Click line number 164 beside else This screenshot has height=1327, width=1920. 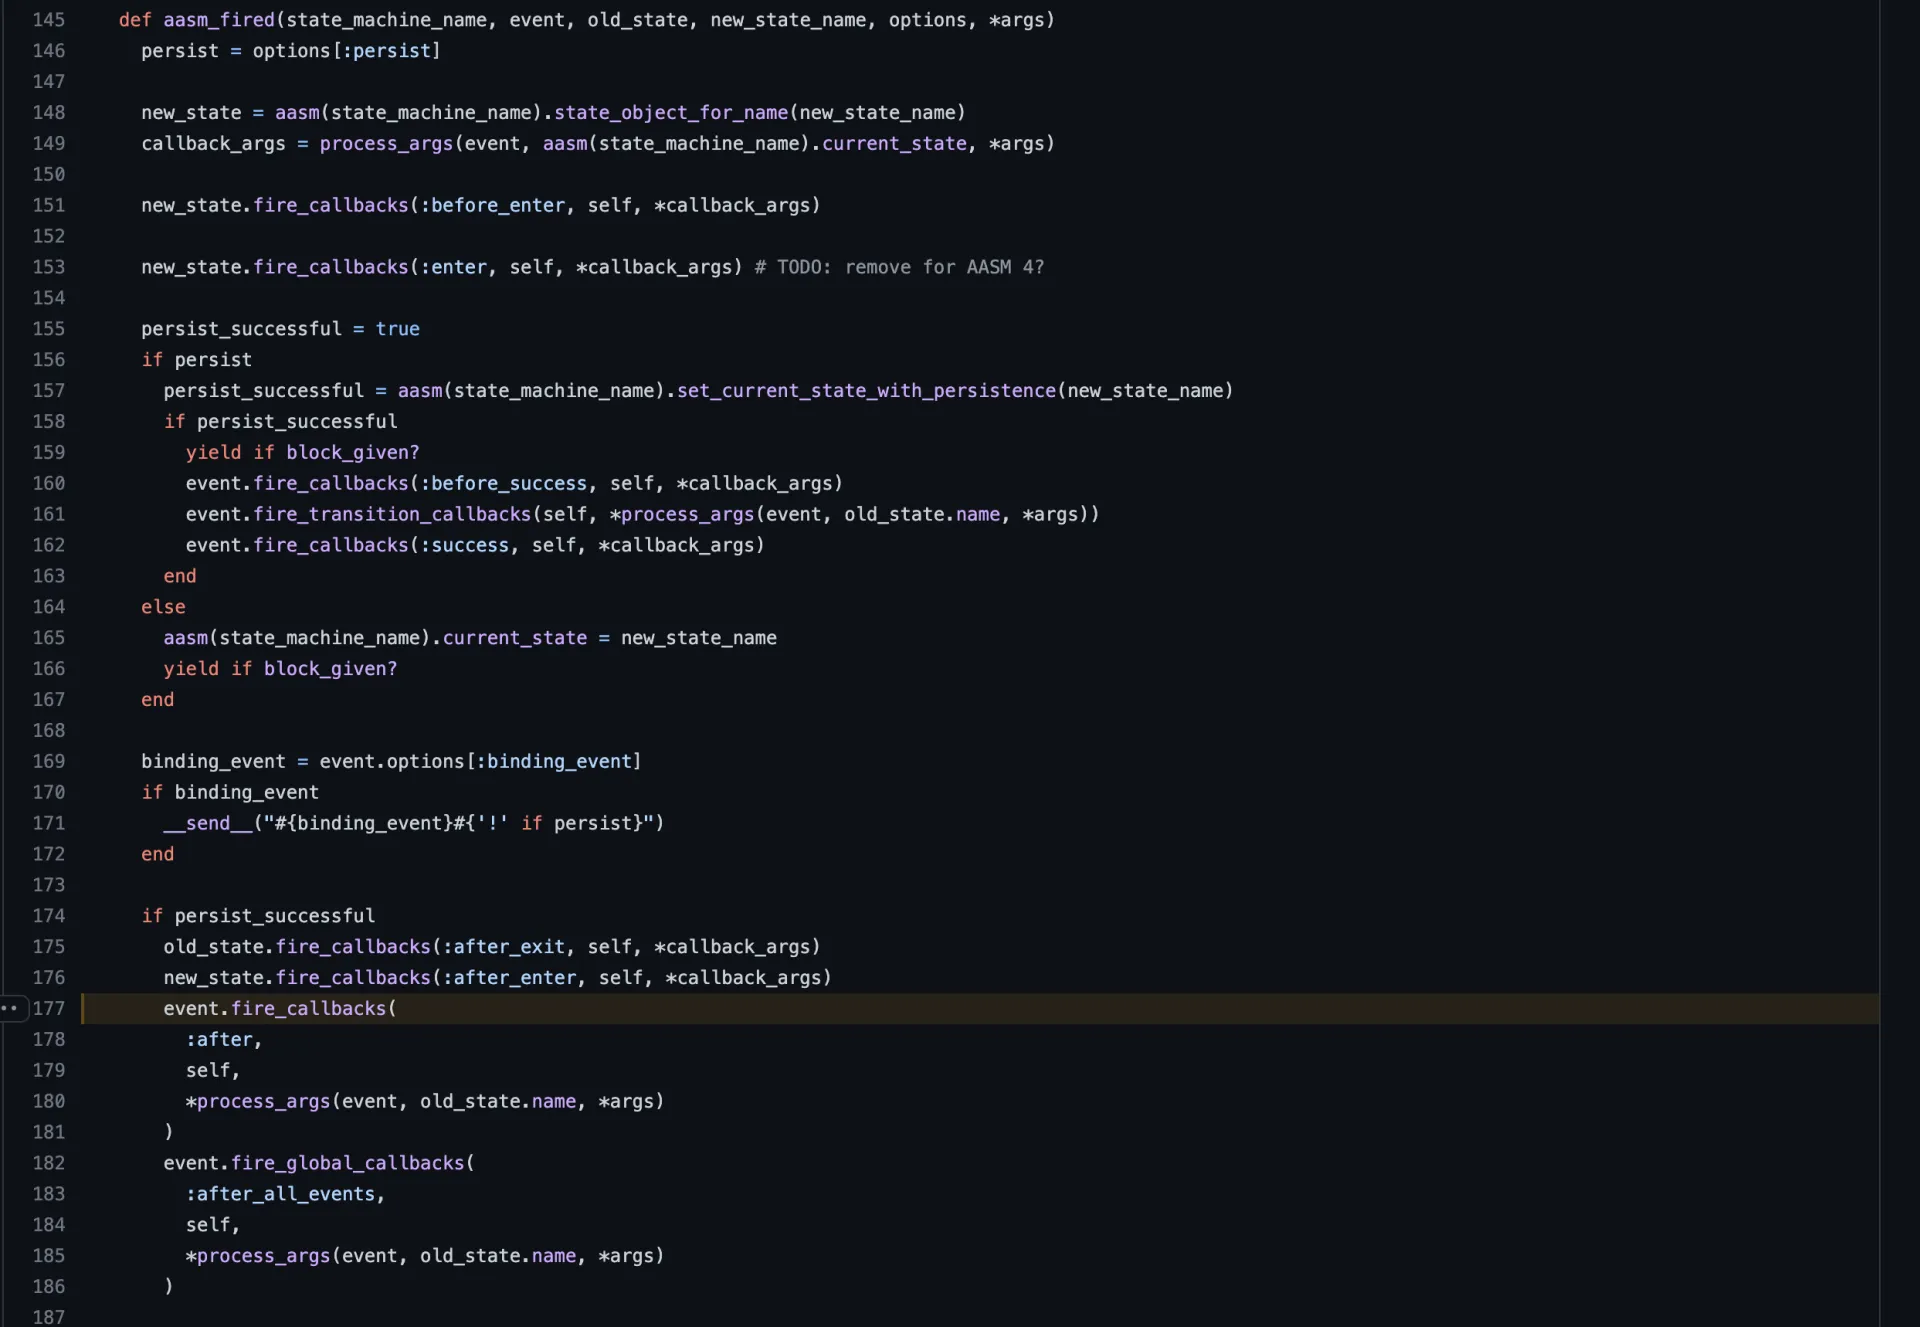click(48, 607)
